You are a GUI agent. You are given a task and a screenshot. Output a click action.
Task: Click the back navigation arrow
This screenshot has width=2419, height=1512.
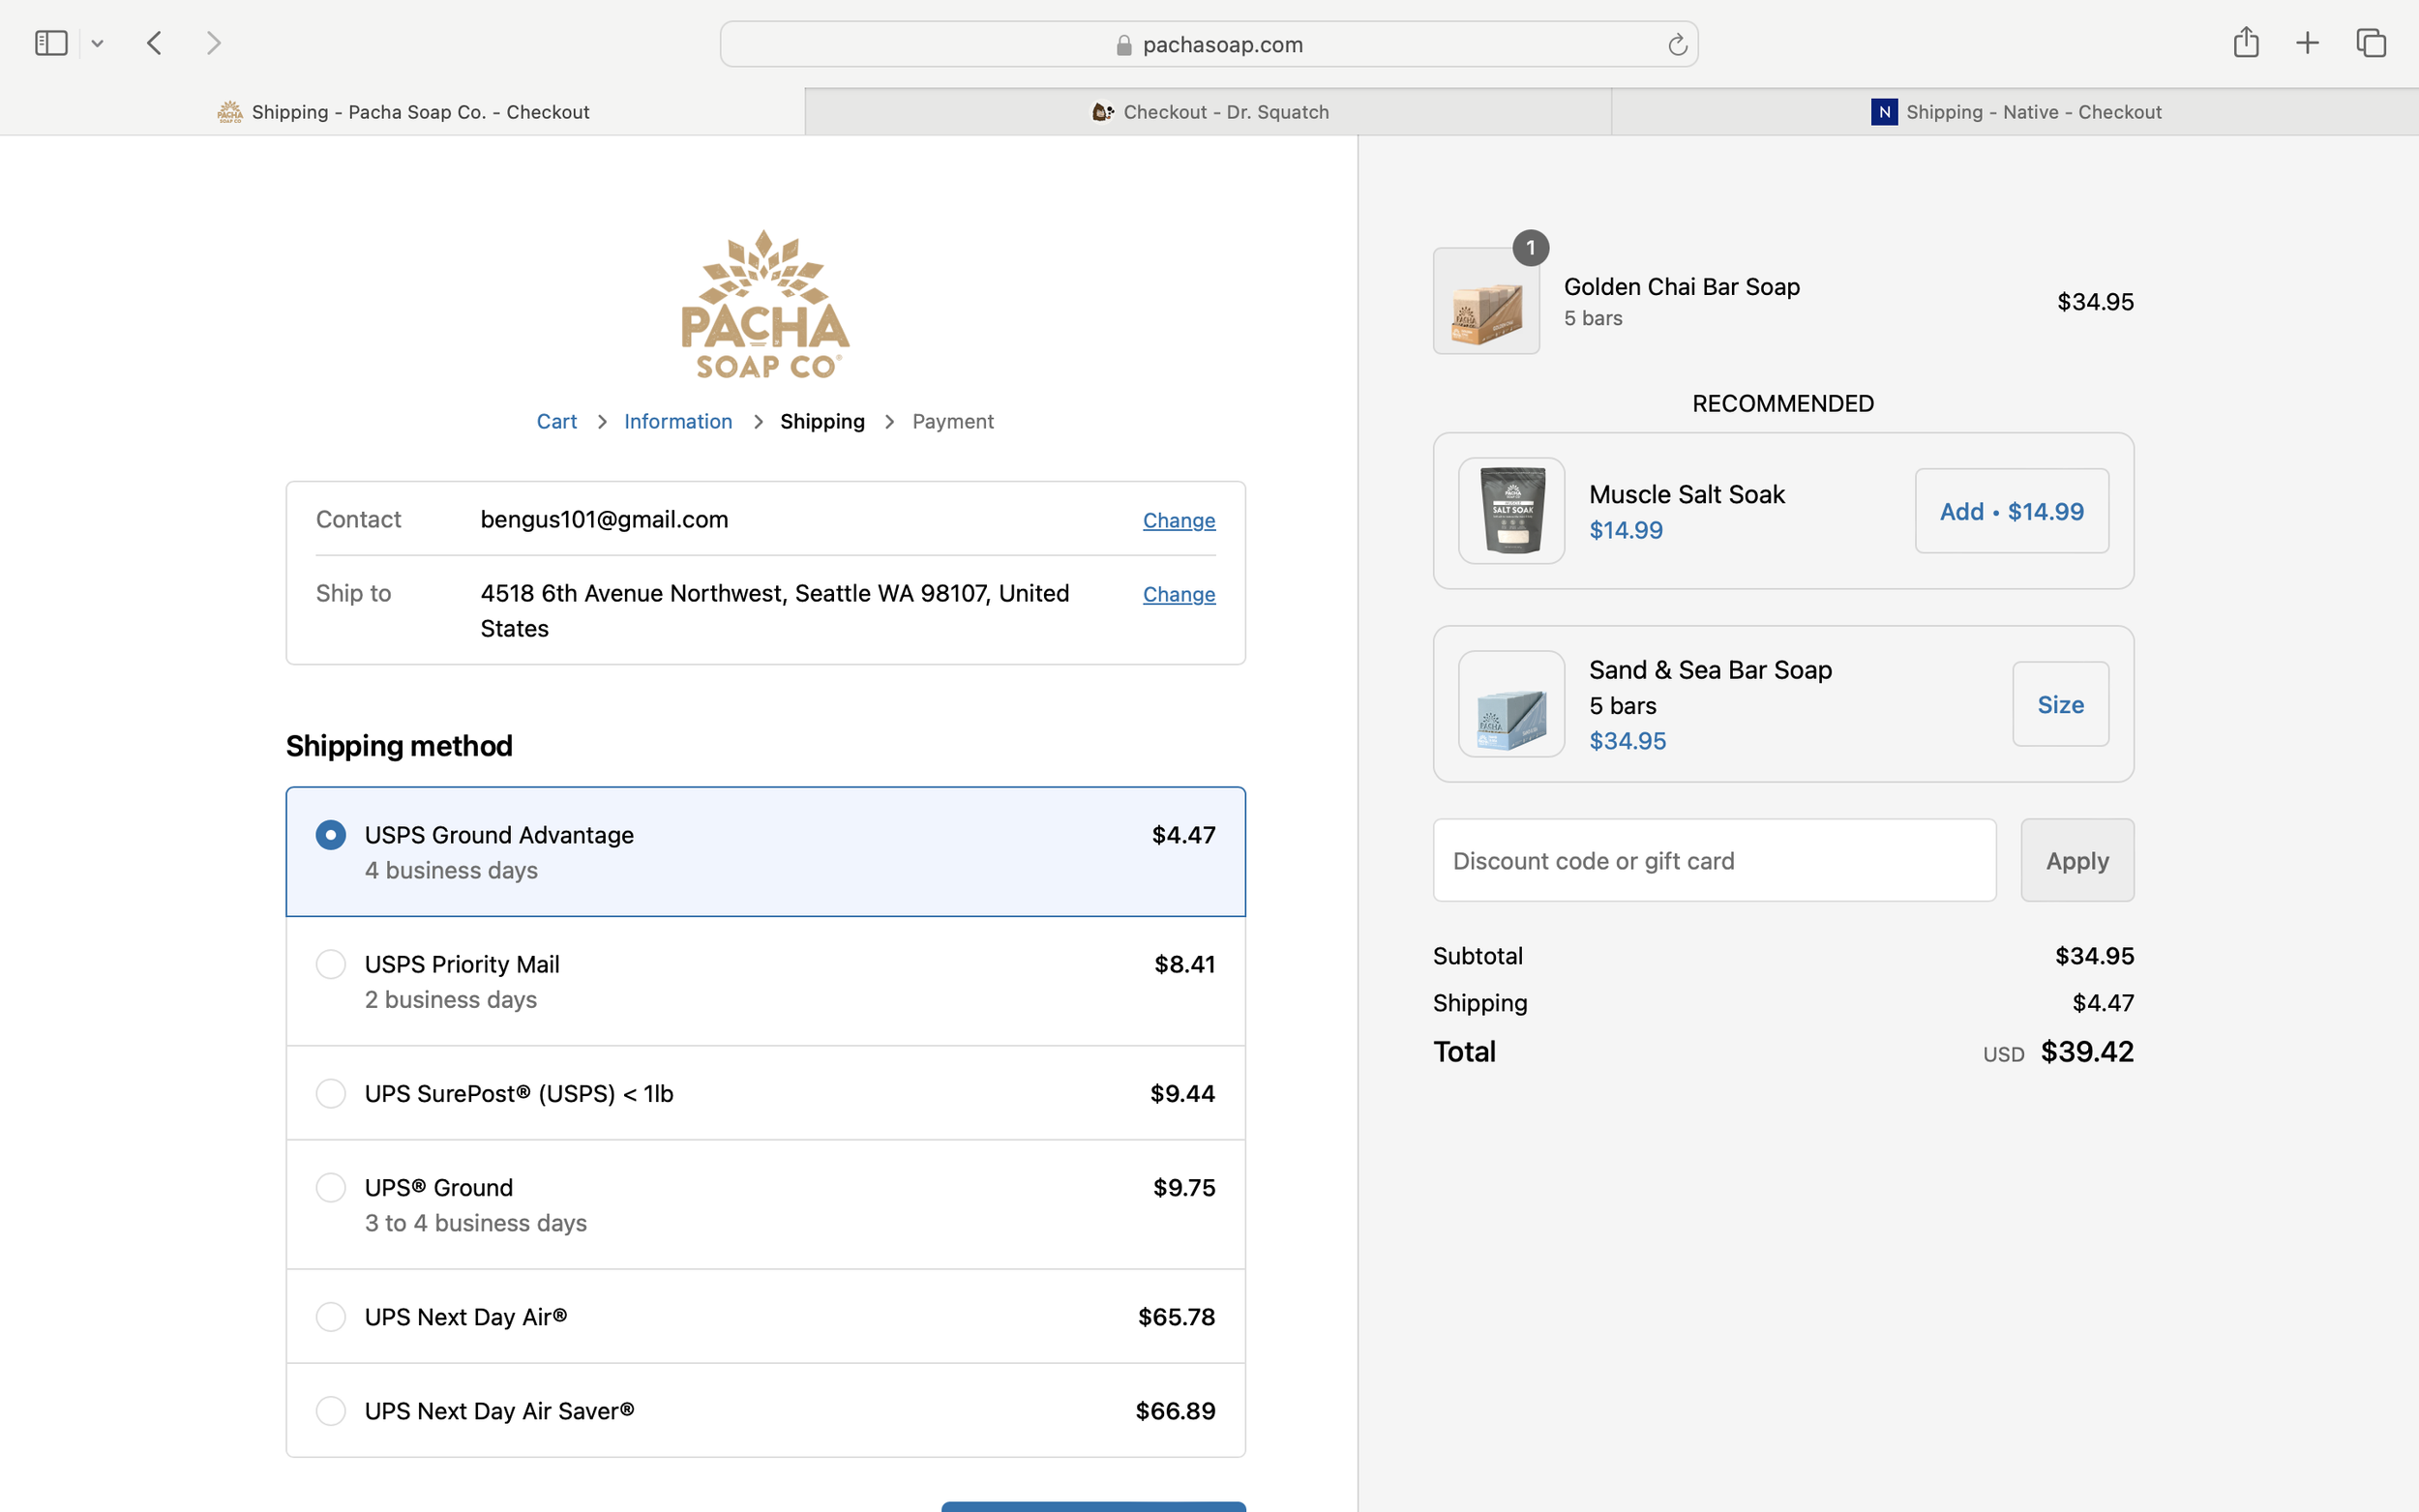pos(154,43)
